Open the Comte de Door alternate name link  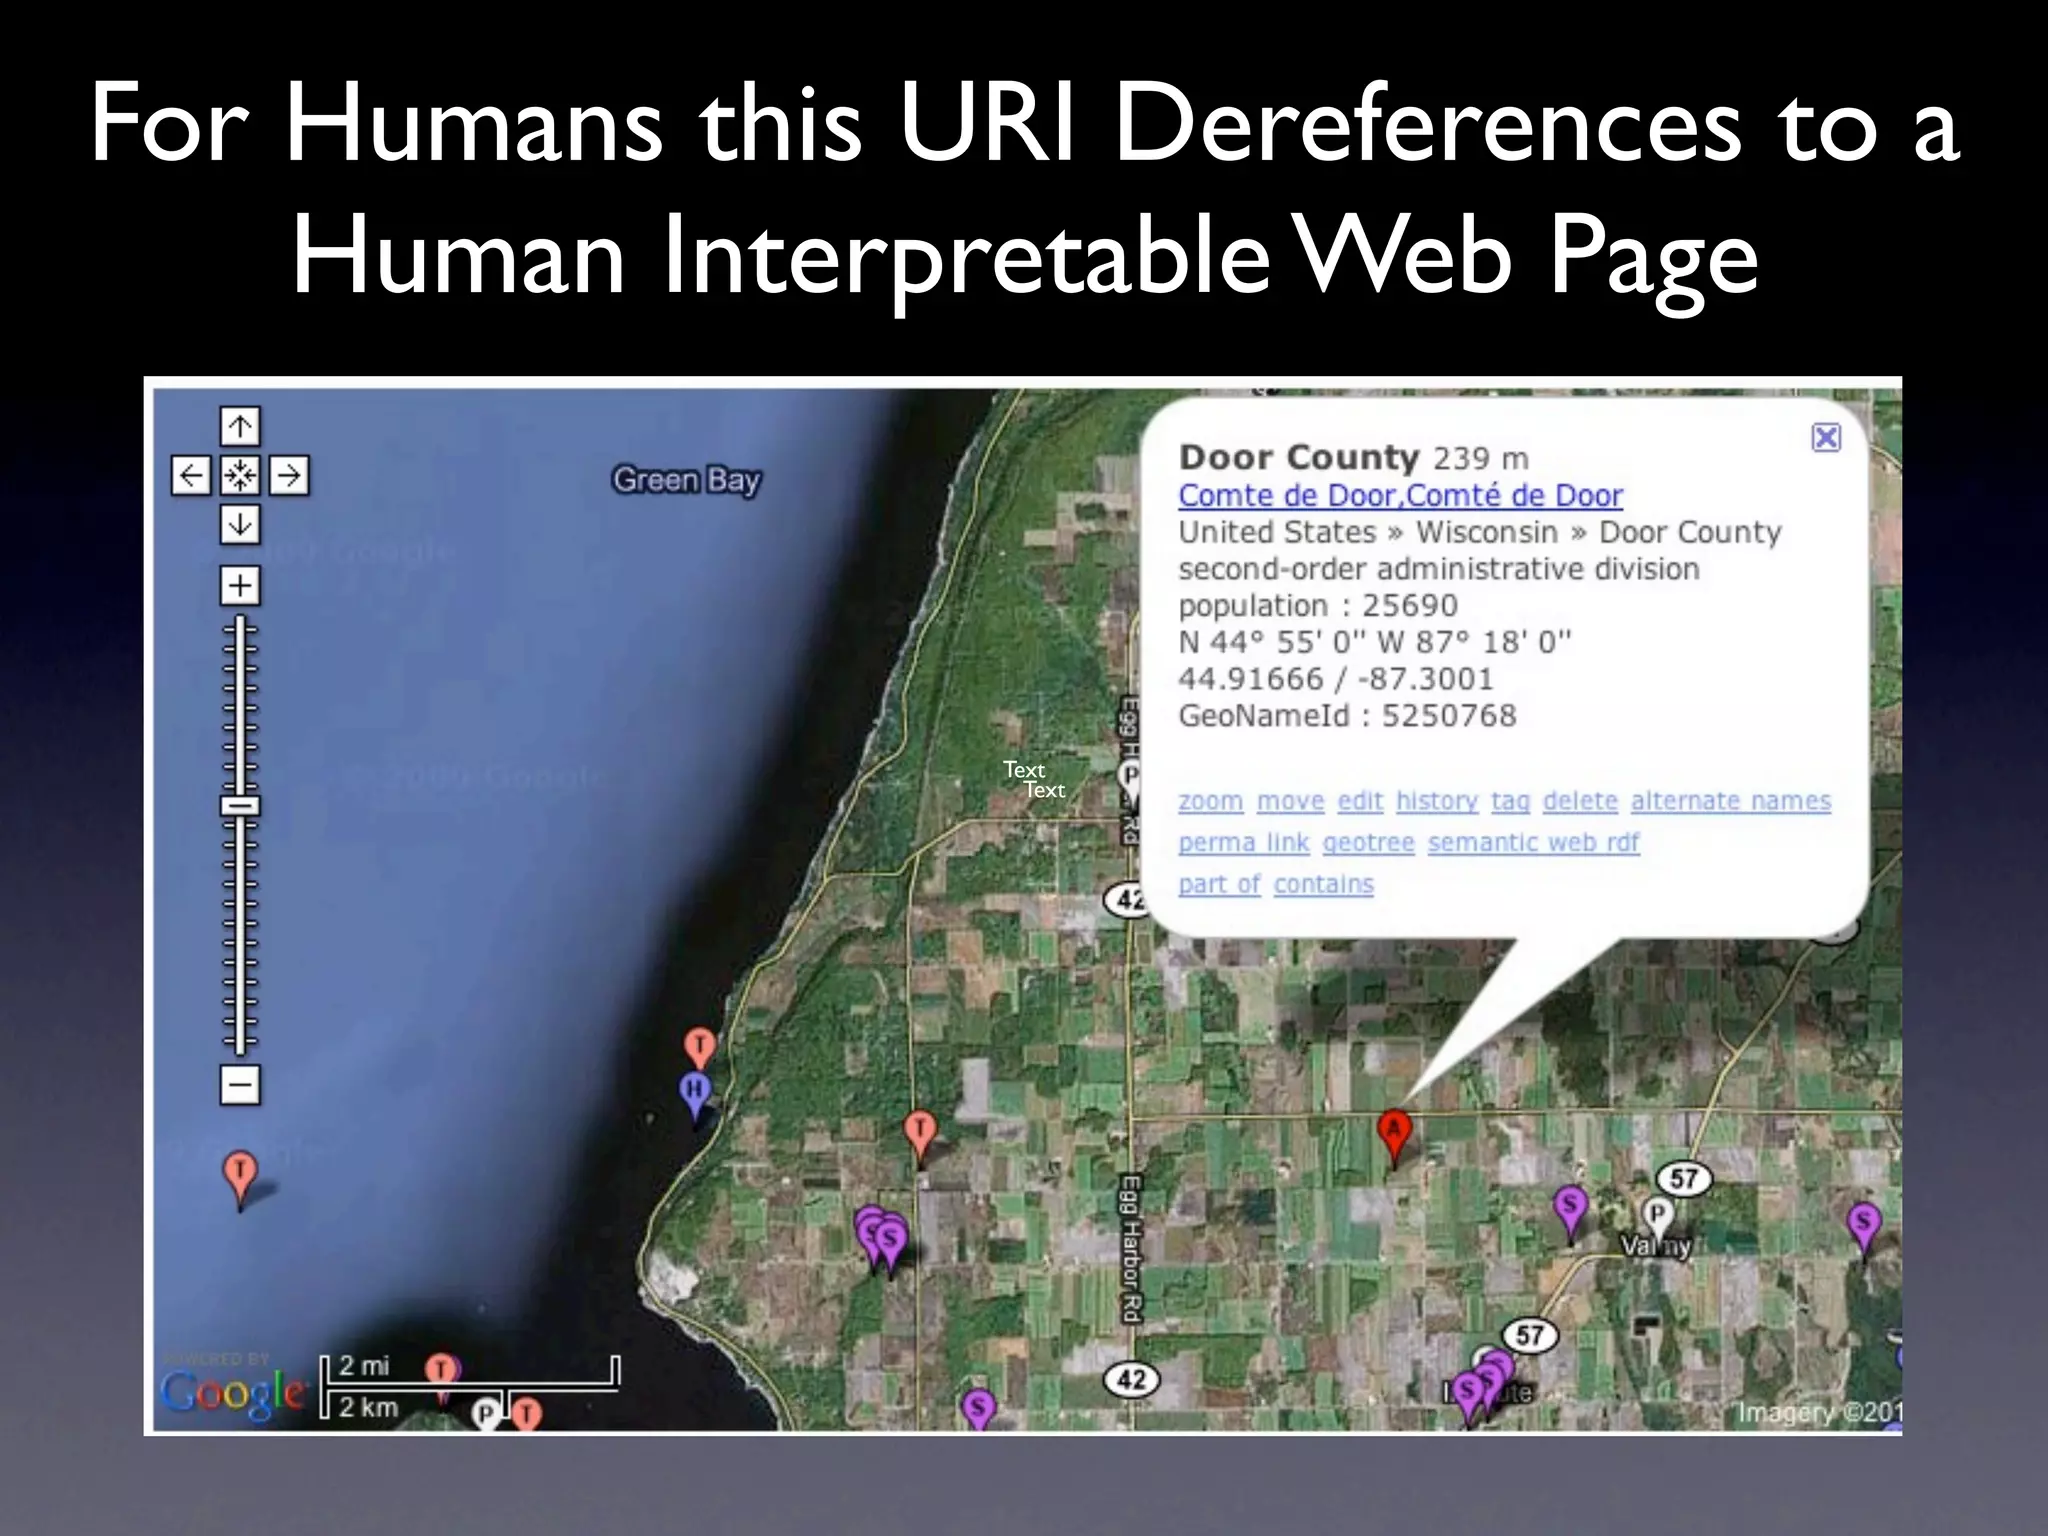1400,495
